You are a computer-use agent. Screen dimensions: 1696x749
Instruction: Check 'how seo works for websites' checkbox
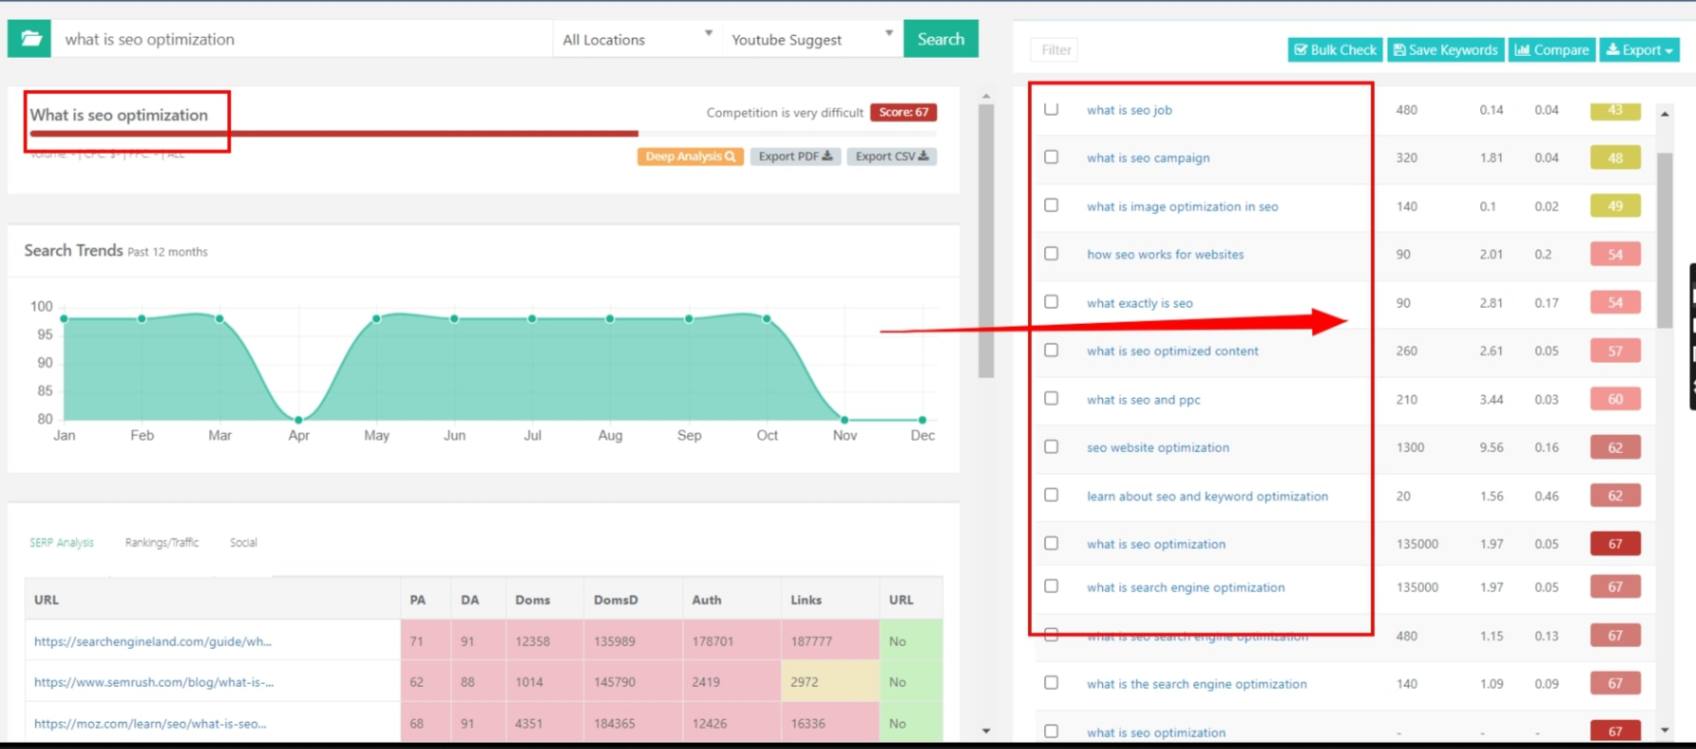(1051, 253)
